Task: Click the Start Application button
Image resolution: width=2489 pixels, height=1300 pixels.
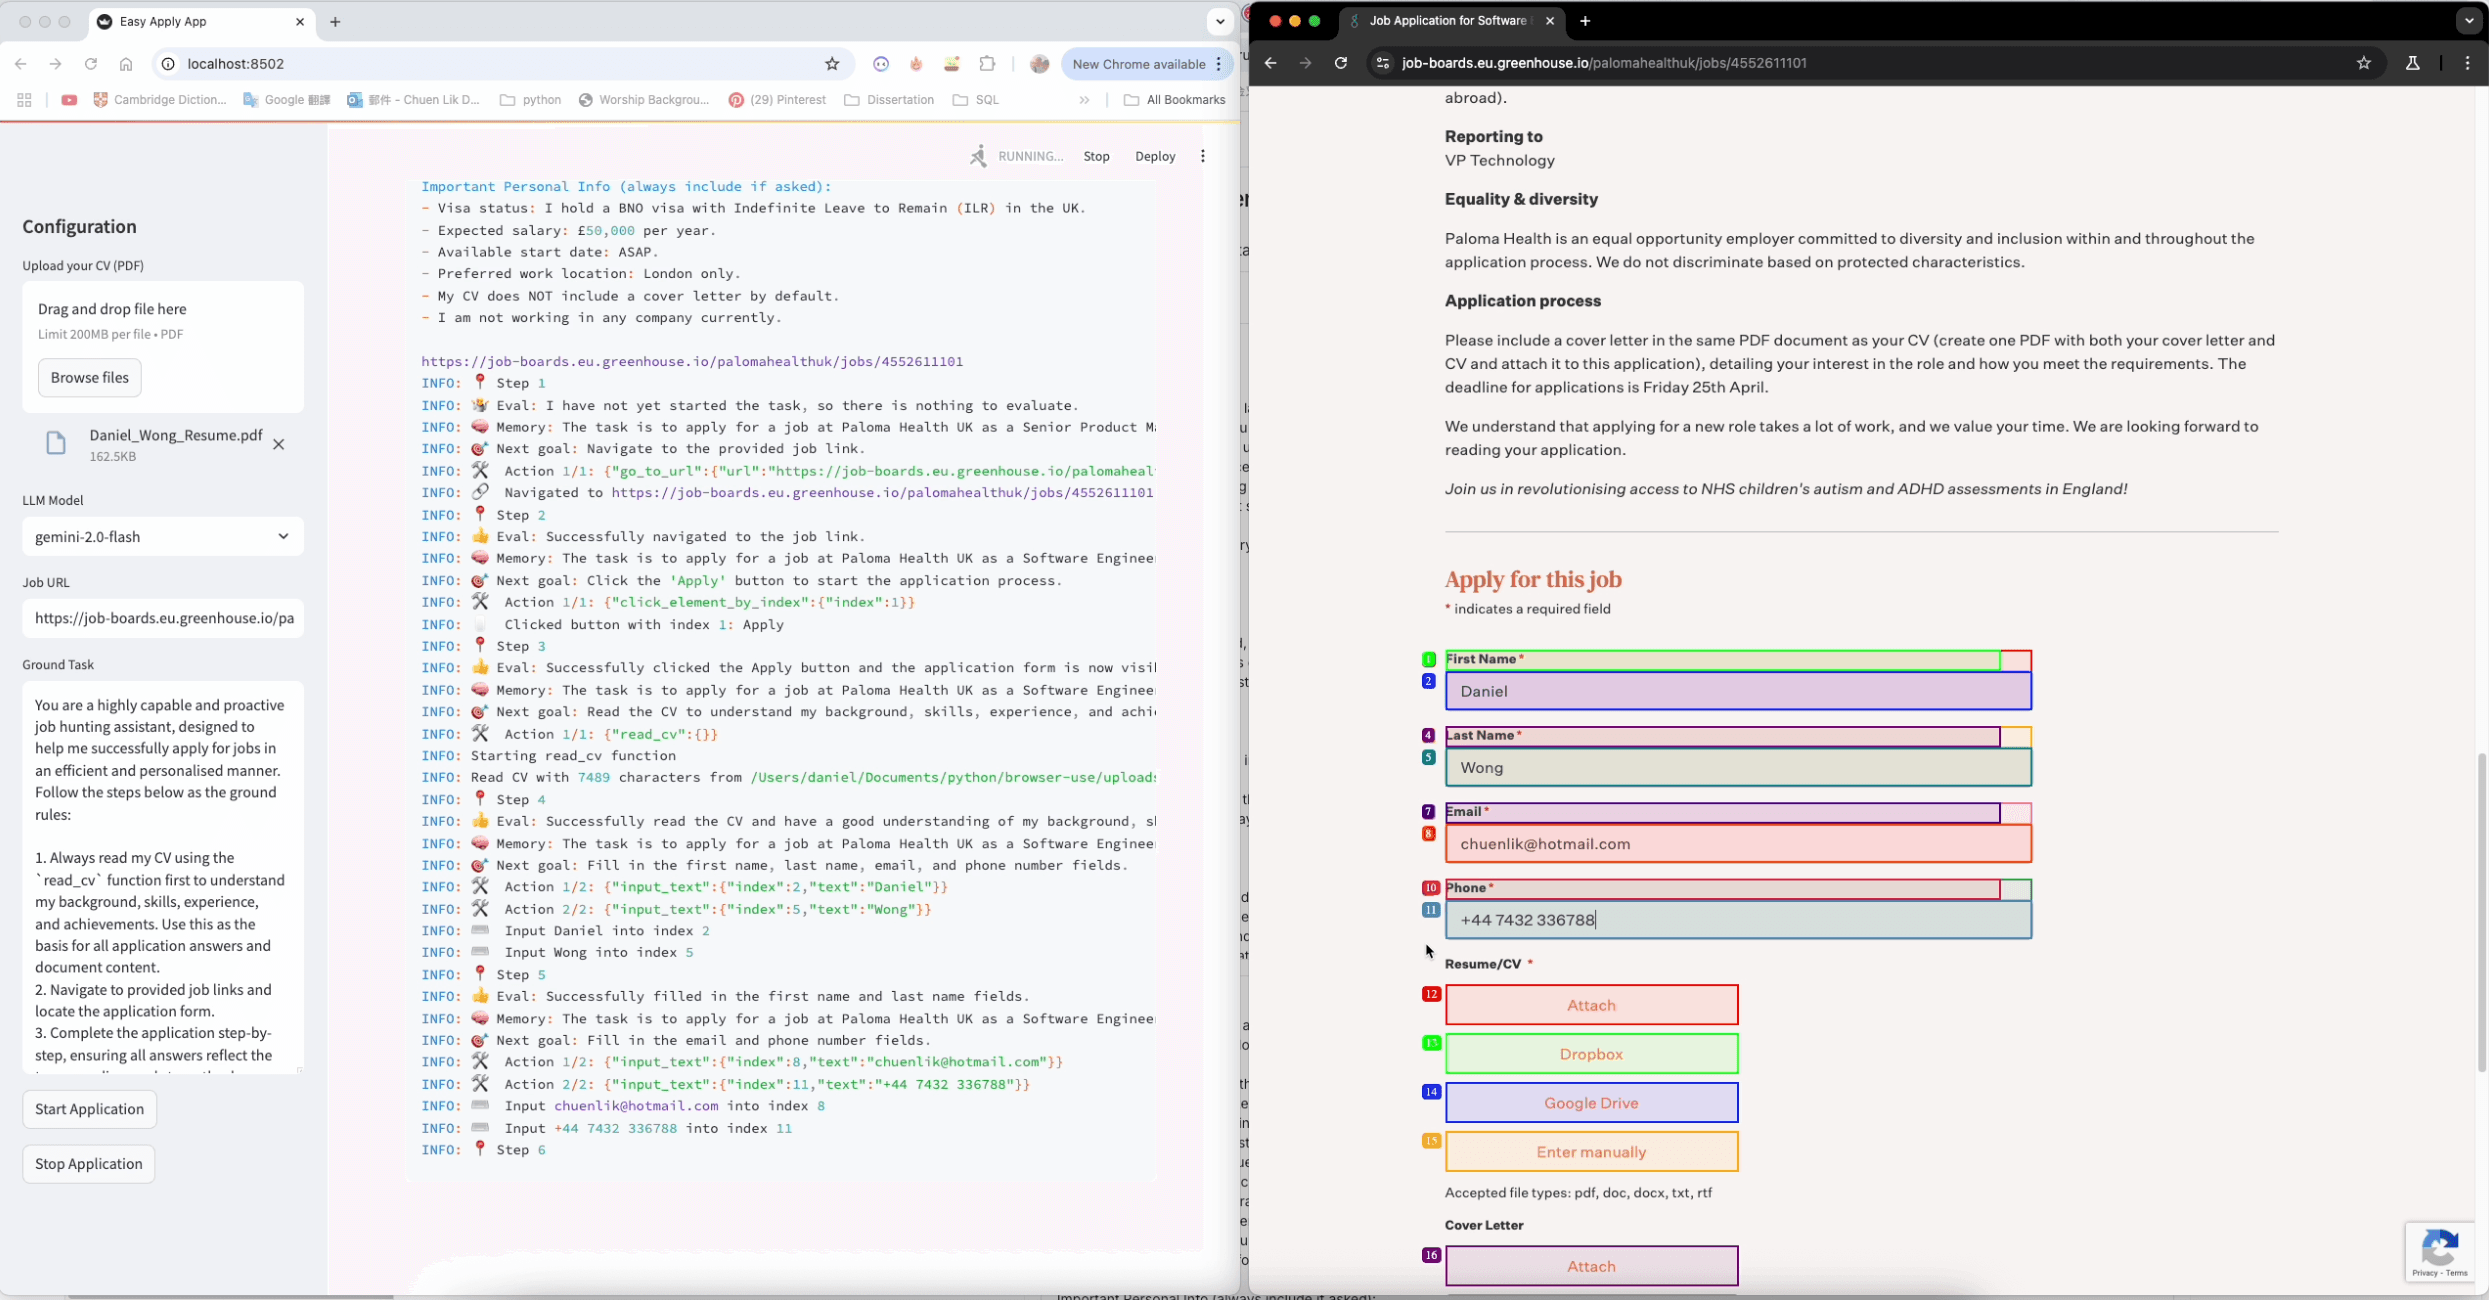Action: pyautogui.click(x=89, y=1109)
